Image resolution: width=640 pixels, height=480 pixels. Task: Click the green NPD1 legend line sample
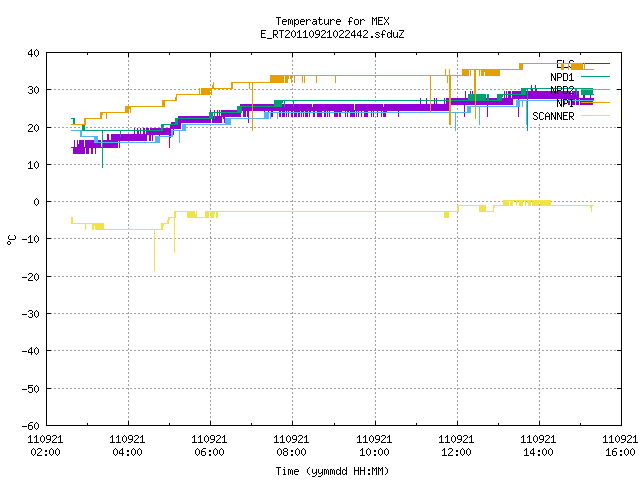click(x=596, y=76)
